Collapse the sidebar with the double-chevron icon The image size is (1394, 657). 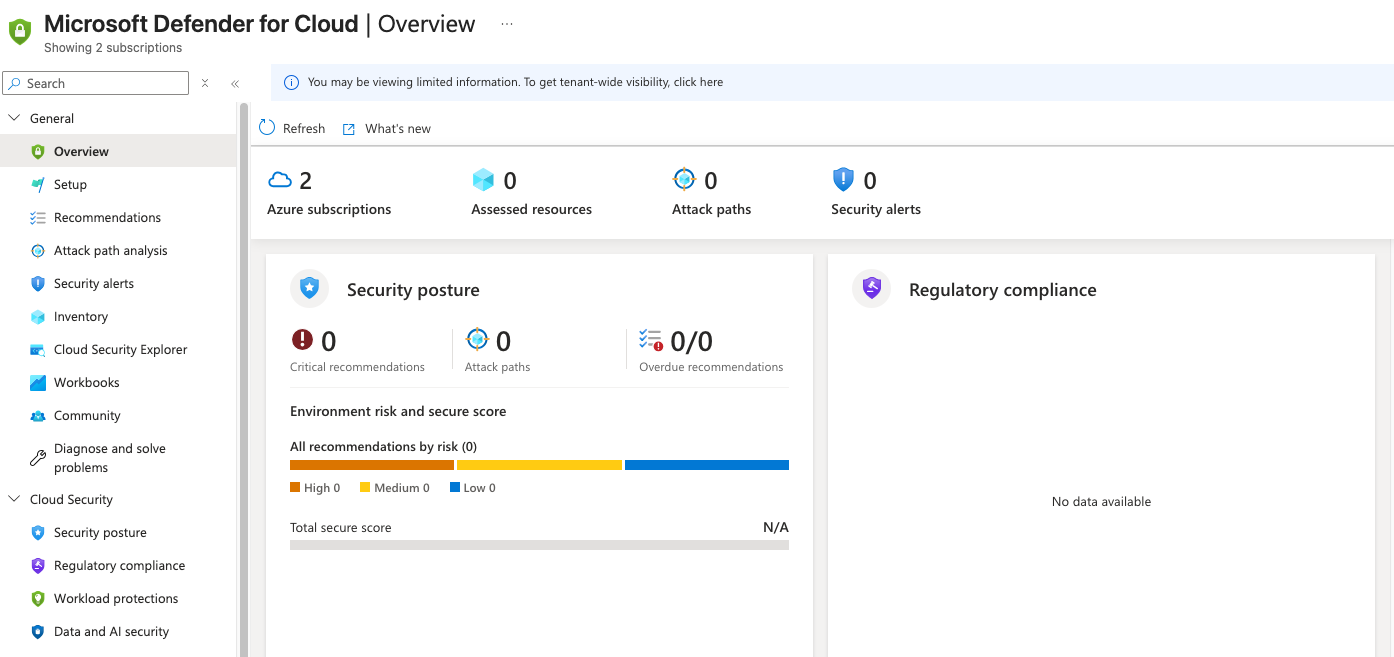click(x=235, y=84)
